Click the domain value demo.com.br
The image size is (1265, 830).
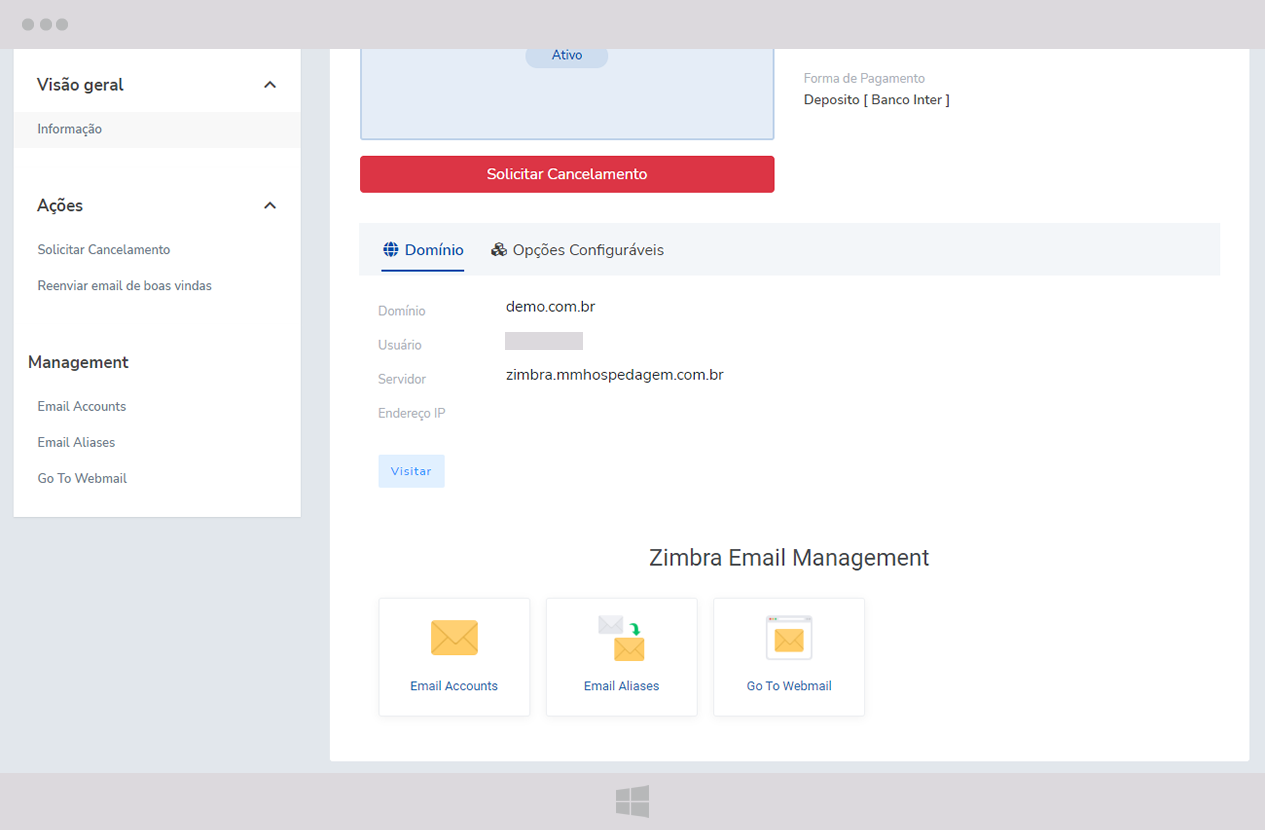pyautogui.click(x=550, y=306)
